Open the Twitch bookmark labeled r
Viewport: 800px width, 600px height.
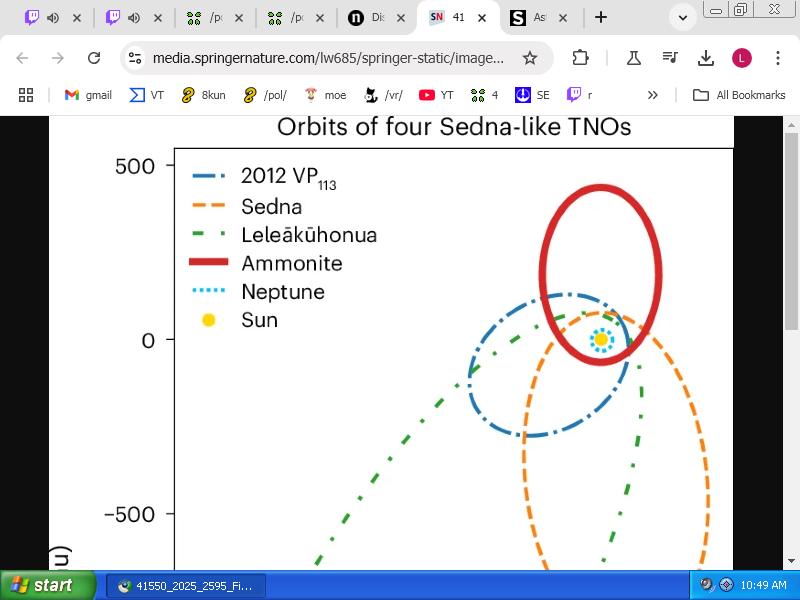pos(580,95)
